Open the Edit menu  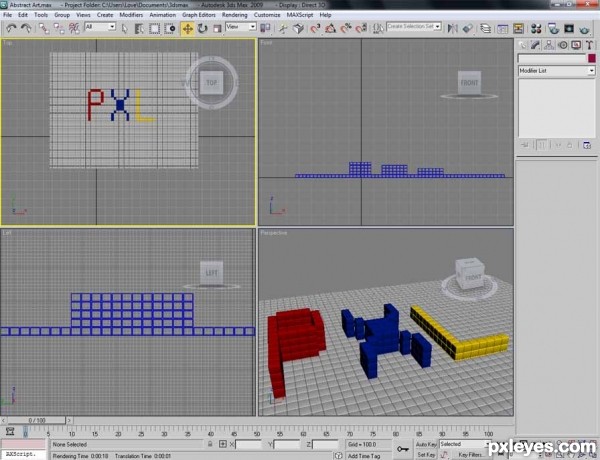coord(23,15)
